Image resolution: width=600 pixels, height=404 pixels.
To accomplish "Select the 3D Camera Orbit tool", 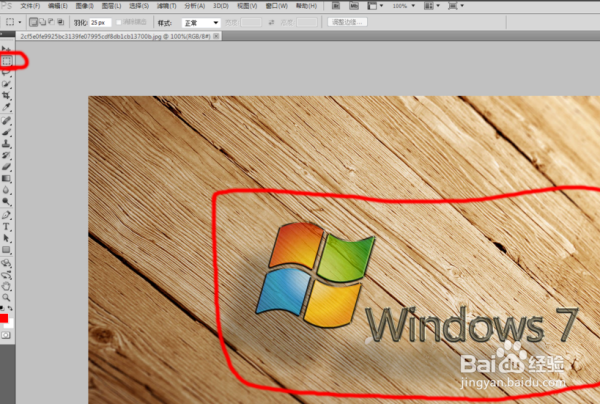I will coord(6,275).
